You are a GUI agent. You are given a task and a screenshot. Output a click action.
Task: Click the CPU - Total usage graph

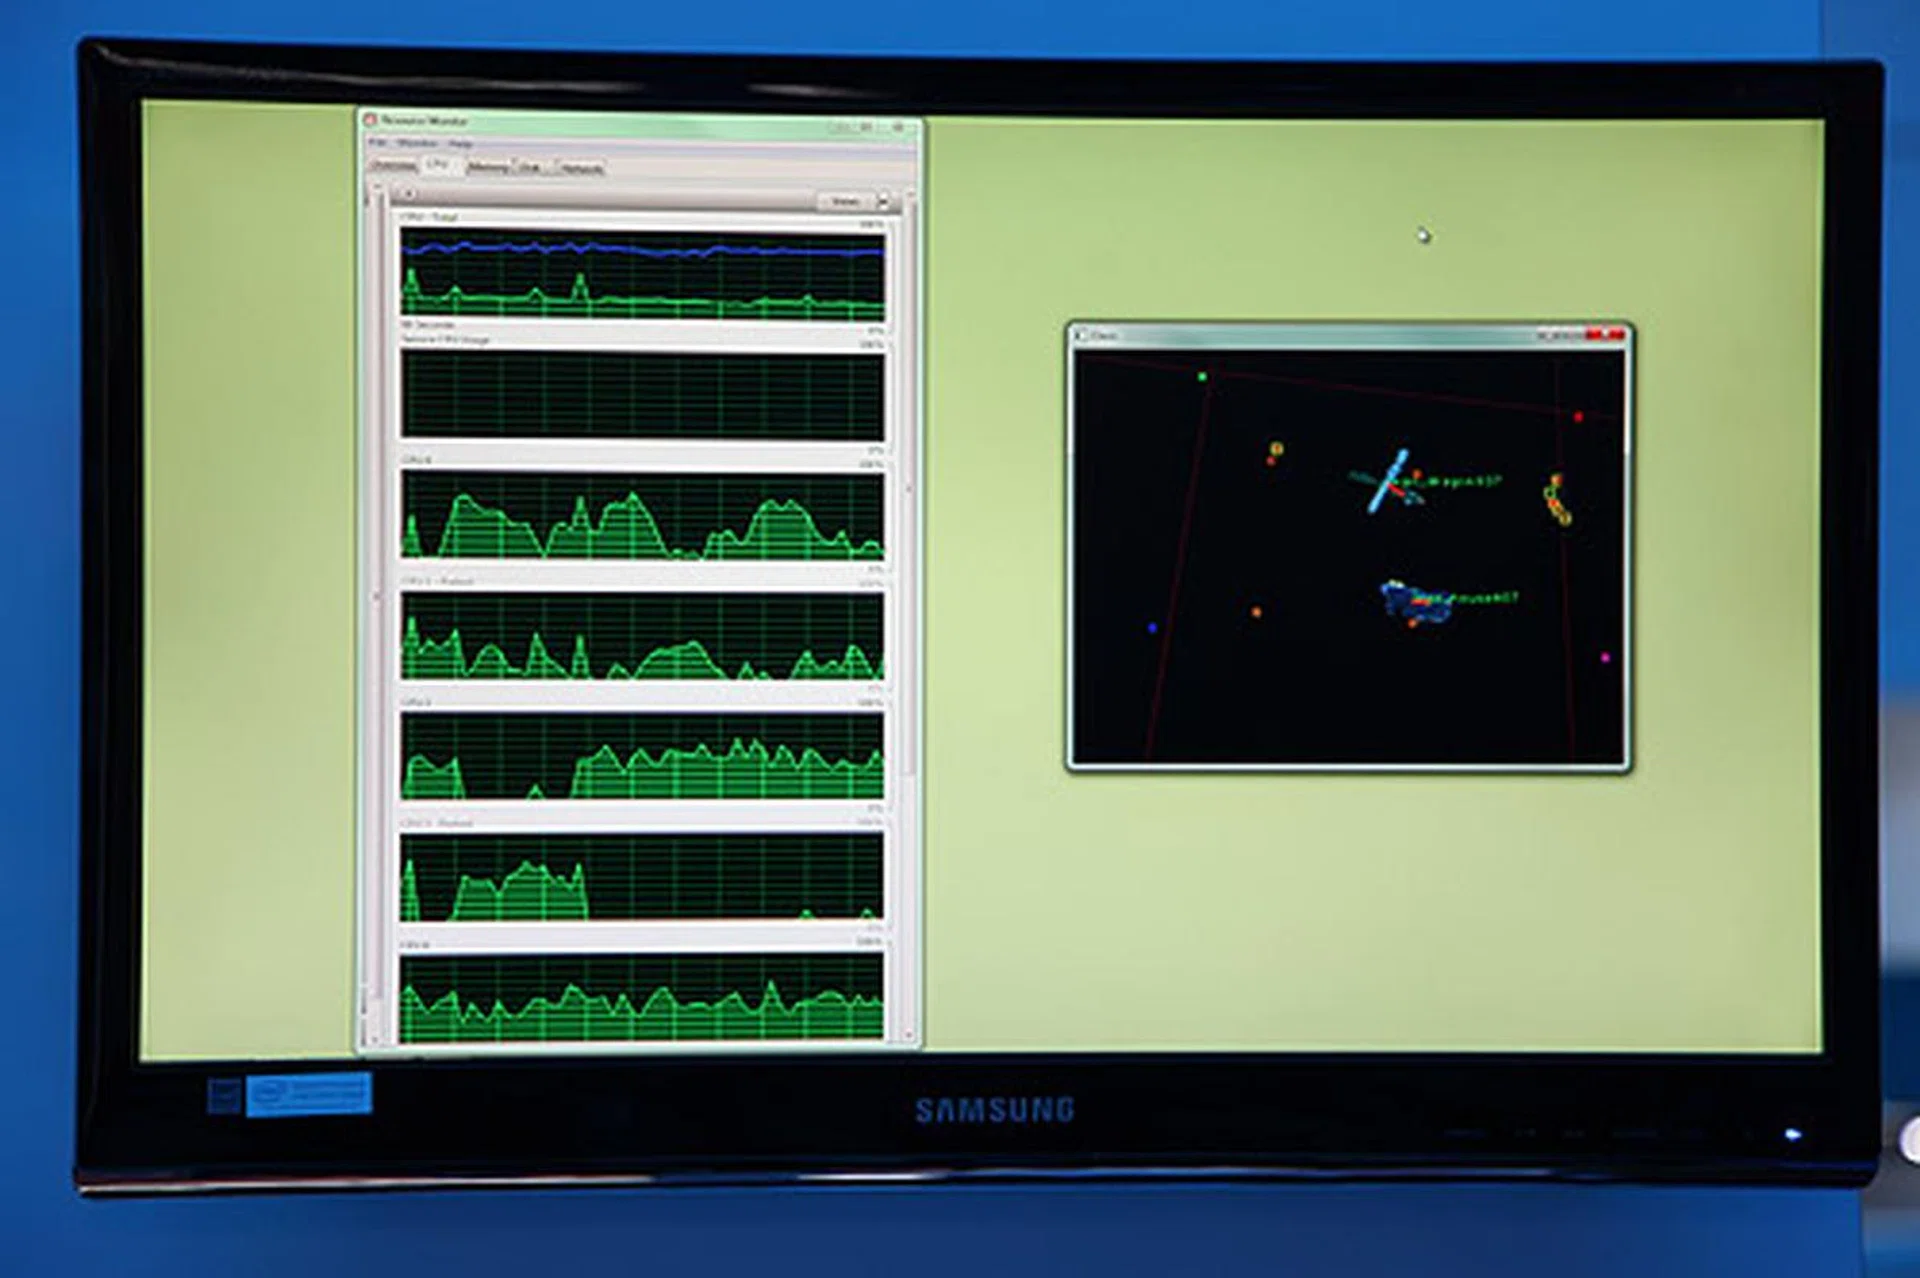pyautogui.click(x=642, y=274)
